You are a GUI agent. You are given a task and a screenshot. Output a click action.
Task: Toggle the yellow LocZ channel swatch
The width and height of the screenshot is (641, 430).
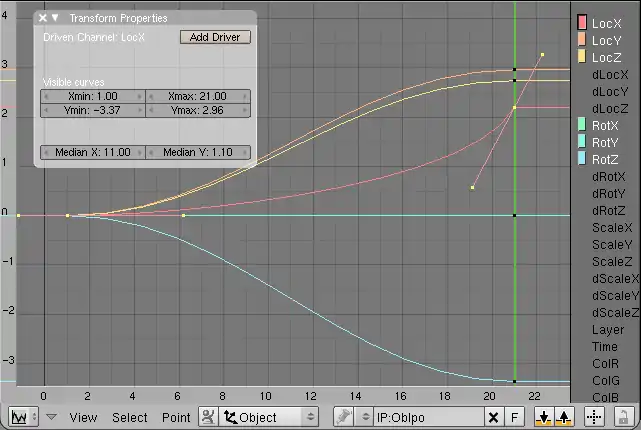coord(582,56)
